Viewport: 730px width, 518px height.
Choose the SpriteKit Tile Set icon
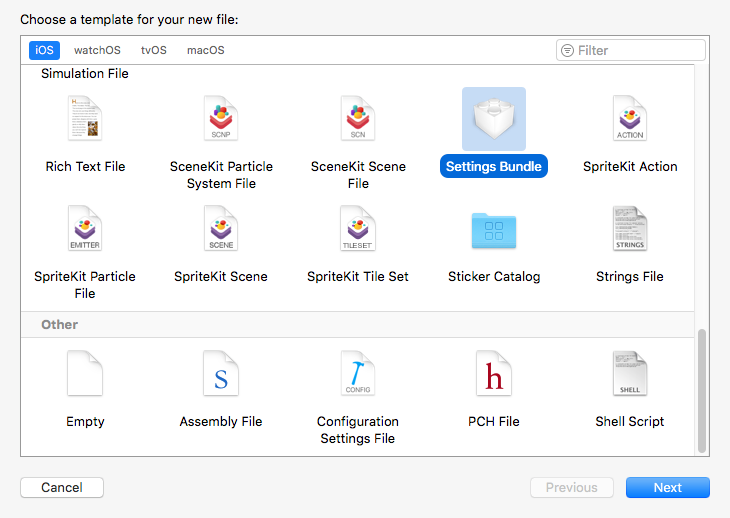click(x=358, y=229)
